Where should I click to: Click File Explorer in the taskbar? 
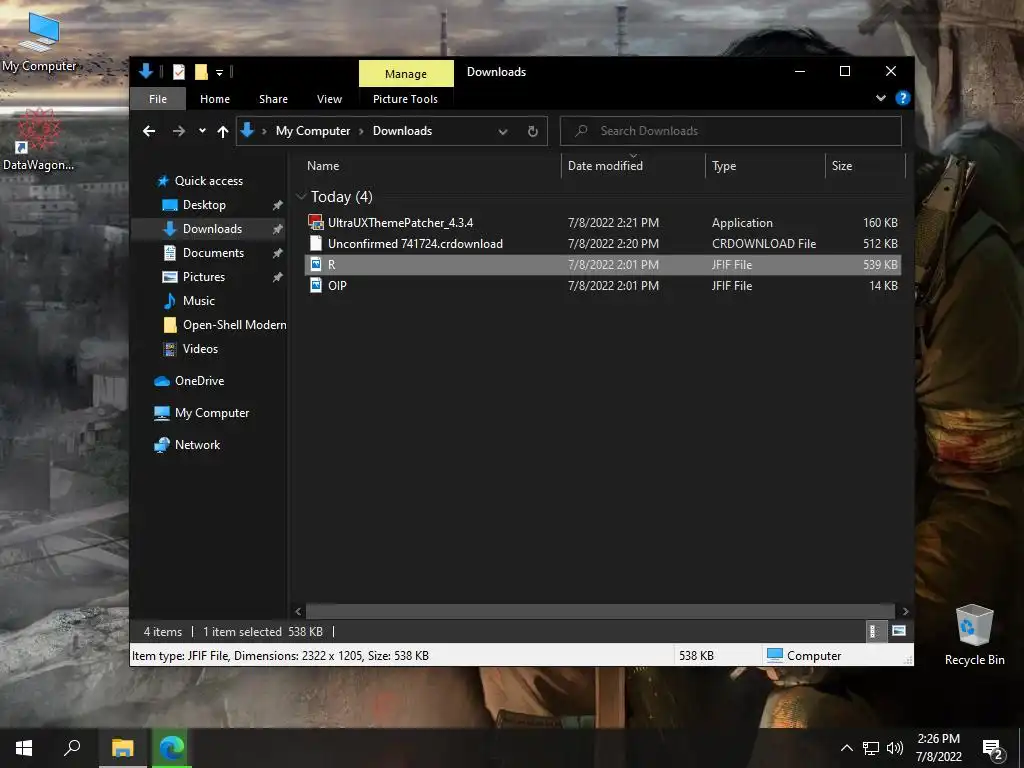(122, 748)
